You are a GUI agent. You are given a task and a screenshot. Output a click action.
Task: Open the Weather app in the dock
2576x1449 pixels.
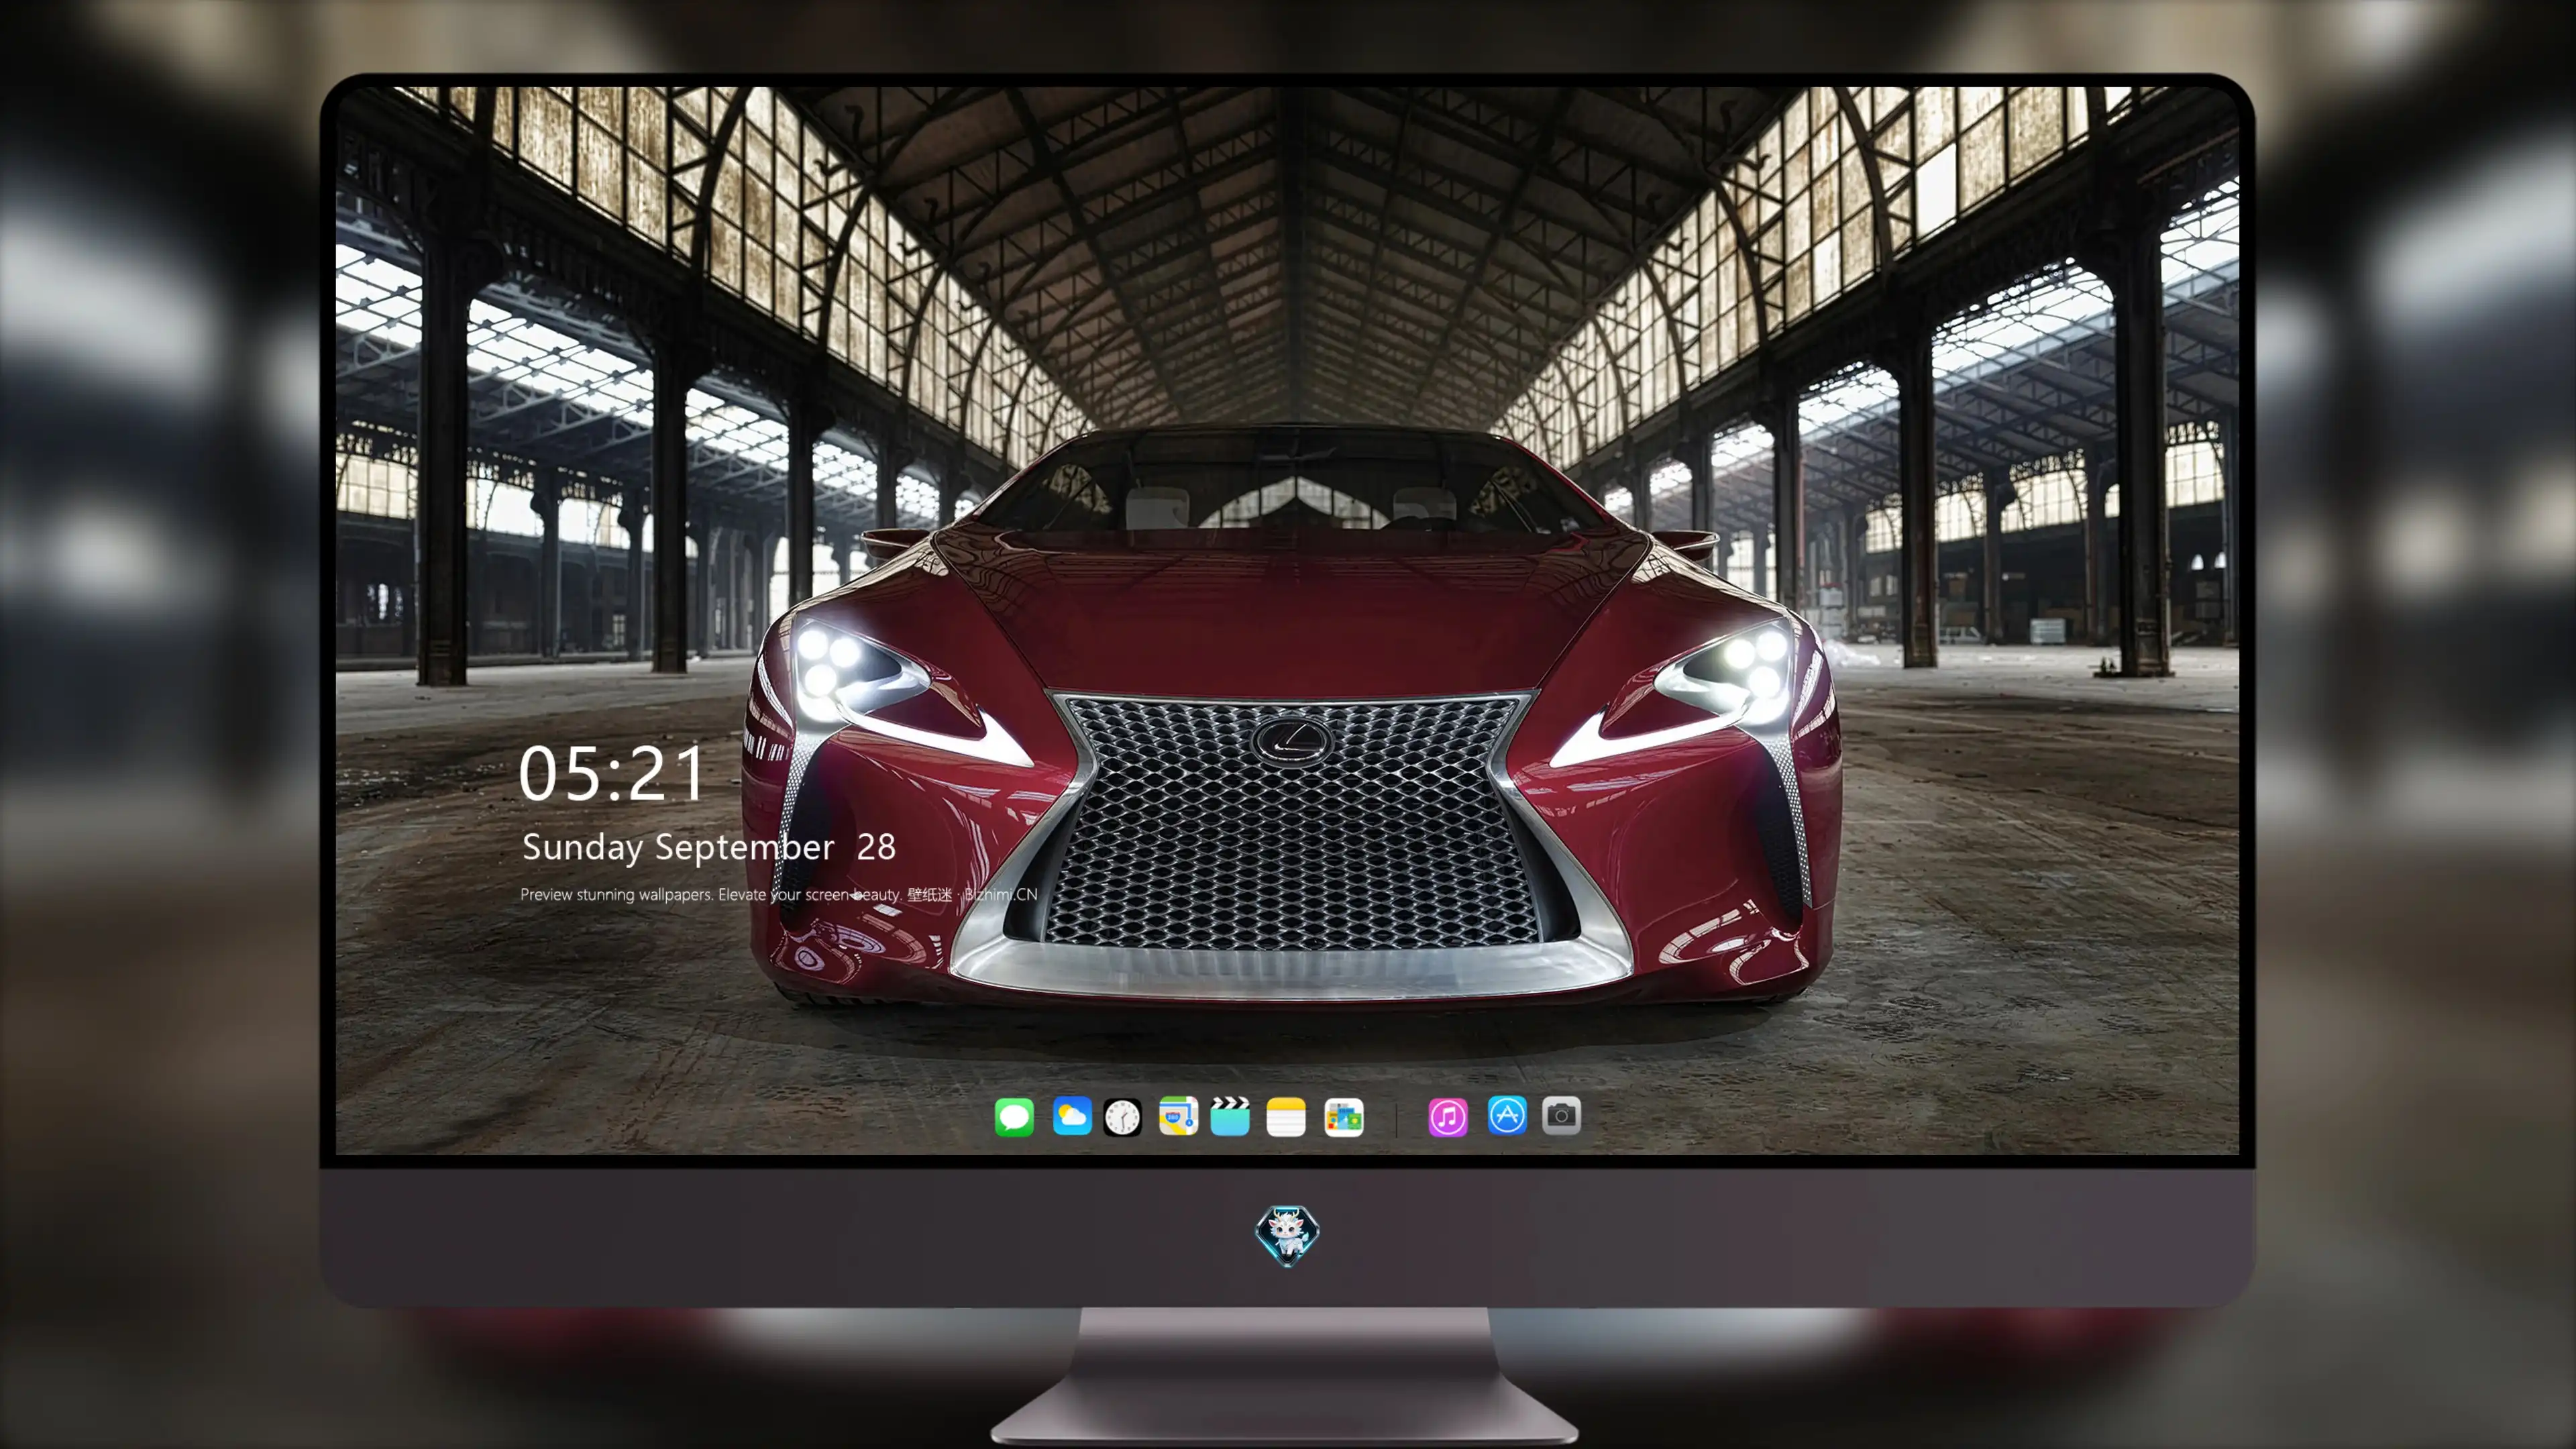(x=1071, y=1115)
